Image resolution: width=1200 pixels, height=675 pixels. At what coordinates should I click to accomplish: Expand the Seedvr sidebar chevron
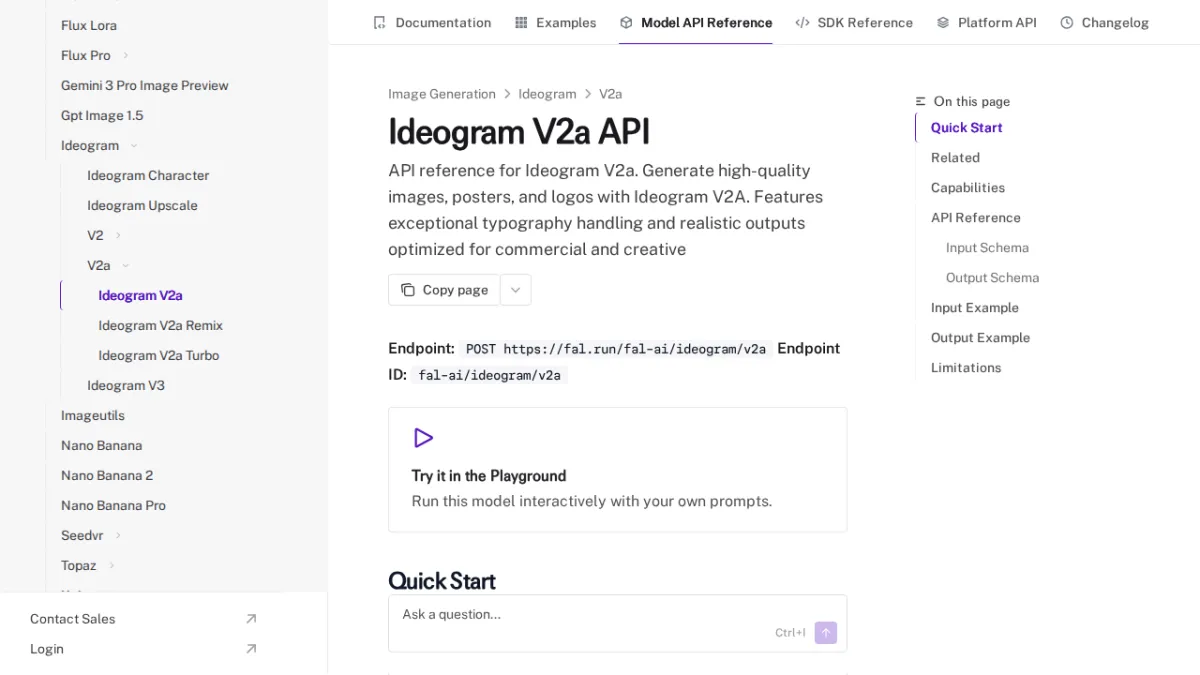tap(118, 536)
